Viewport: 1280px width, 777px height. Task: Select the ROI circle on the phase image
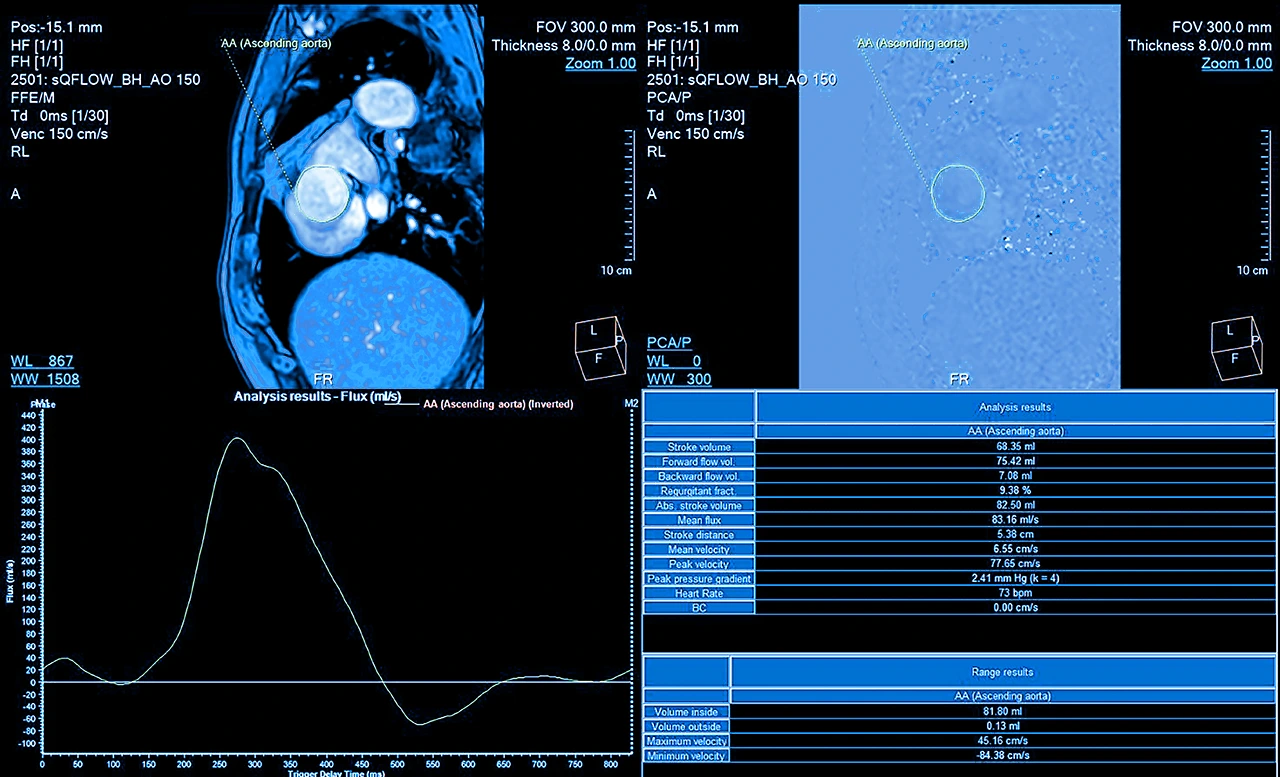coord(957,193)
